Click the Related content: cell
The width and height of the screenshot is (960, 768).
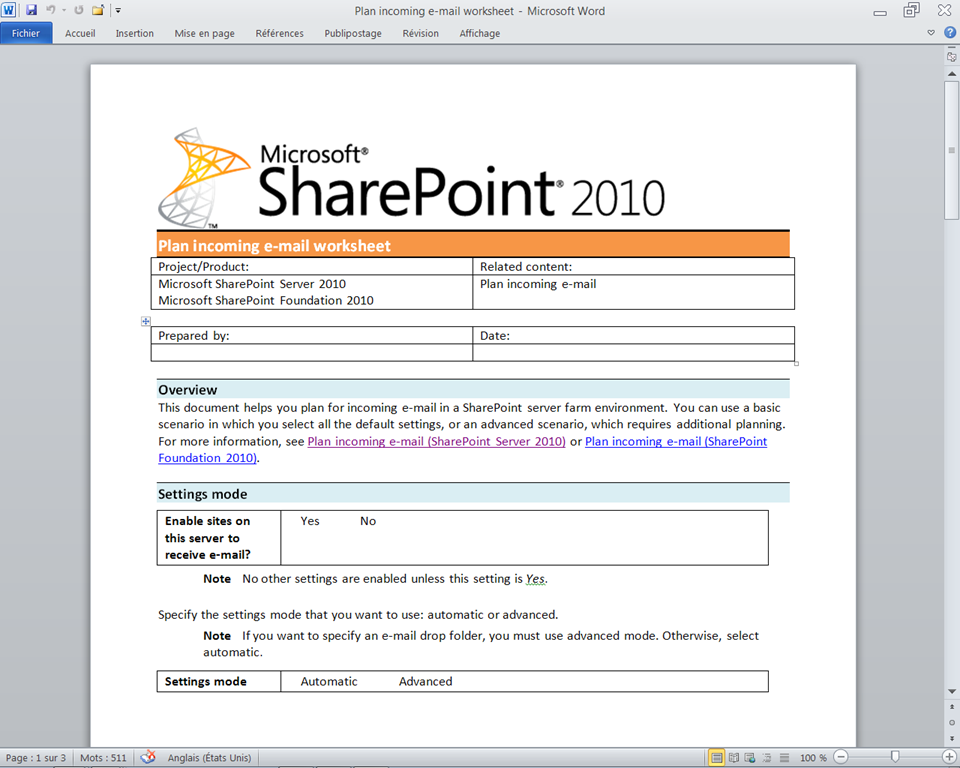634,266
